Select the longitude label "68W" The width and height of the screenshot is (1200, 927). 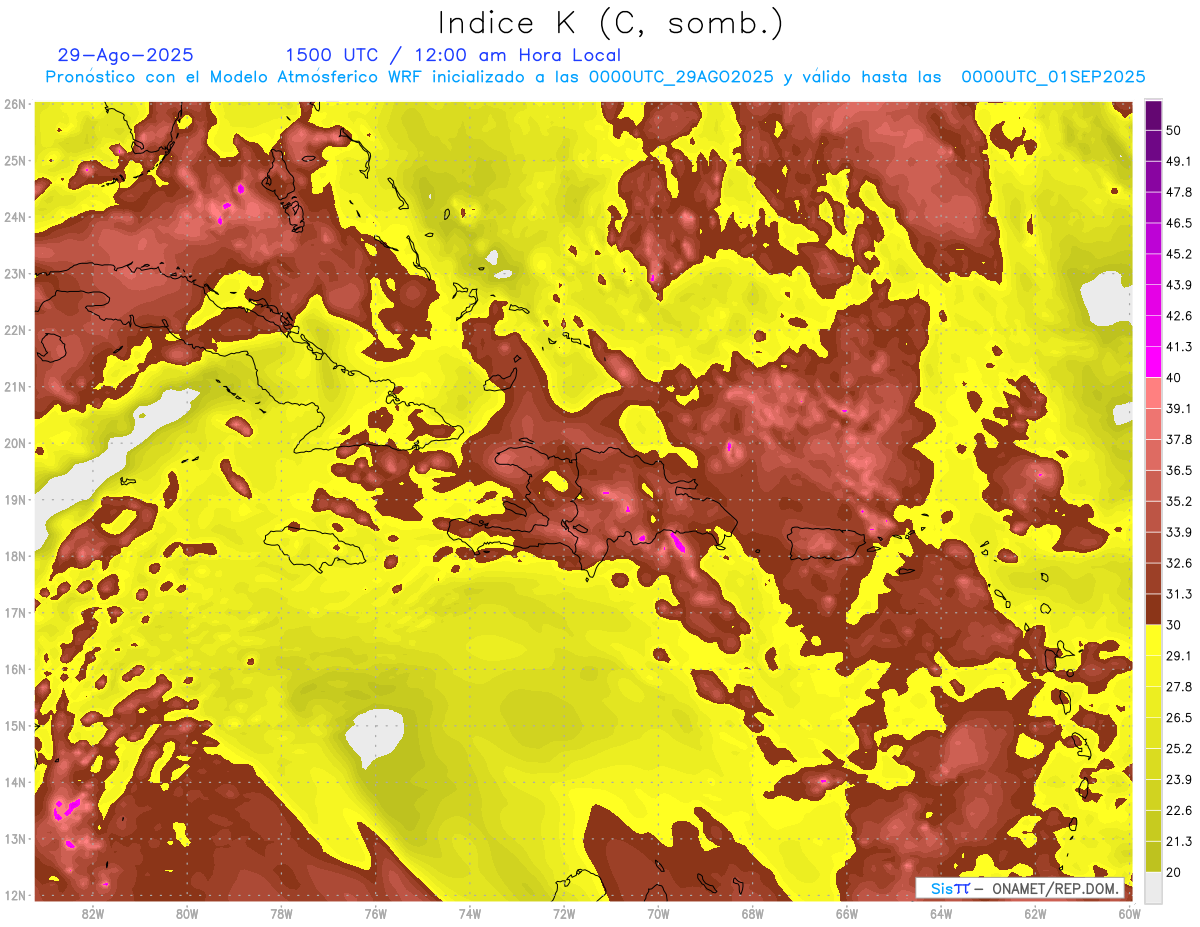[x=752, y=913]
